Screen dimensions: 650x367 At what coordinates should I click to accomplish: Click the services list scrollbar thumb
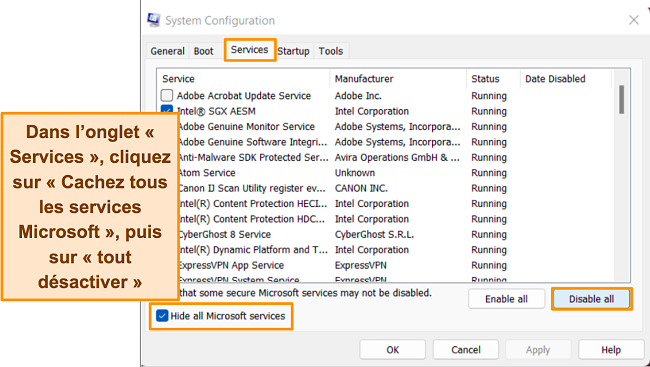pos(621,100)
